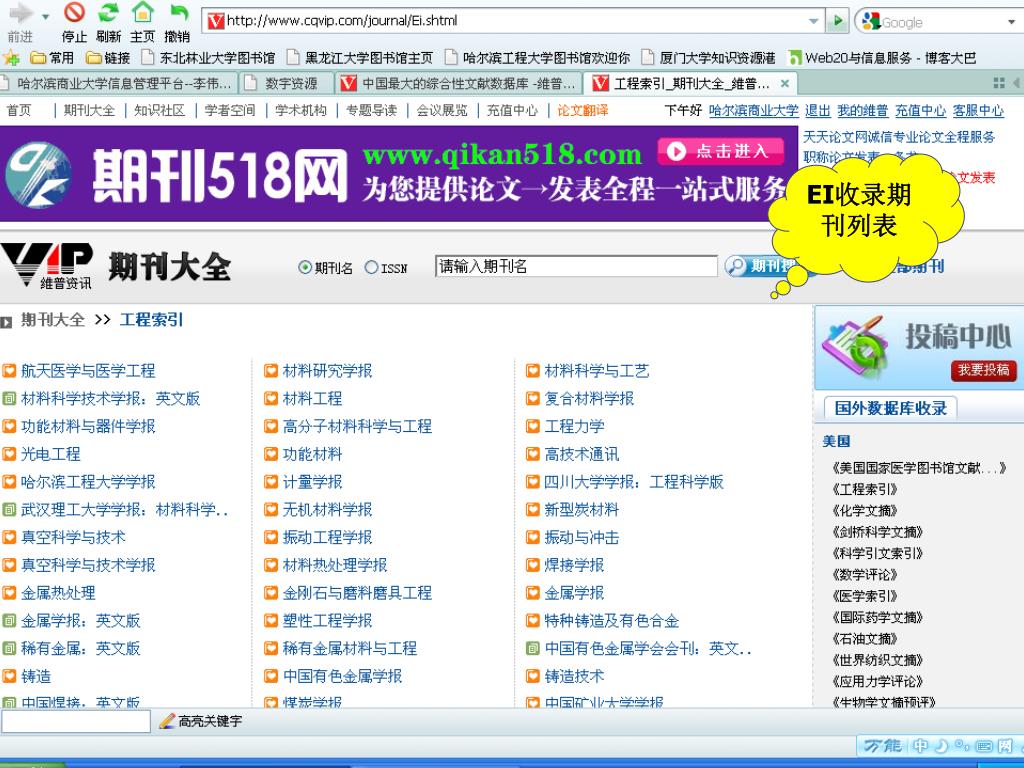This screenshot has width=1024, height=768.
Task: Click the play icon on 点击进入 banner button
Action: coord(677,151)
